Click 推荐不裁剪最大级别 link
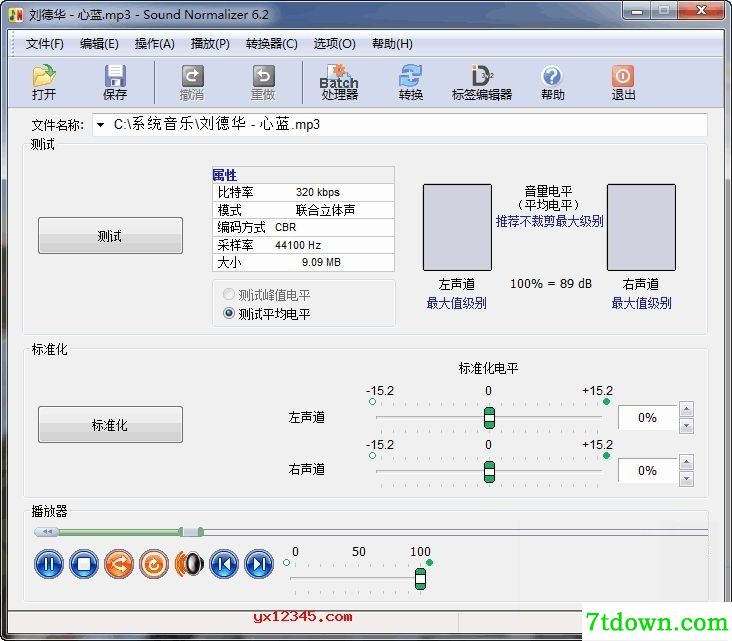This screenshot has height=641, width=732. 549,221
